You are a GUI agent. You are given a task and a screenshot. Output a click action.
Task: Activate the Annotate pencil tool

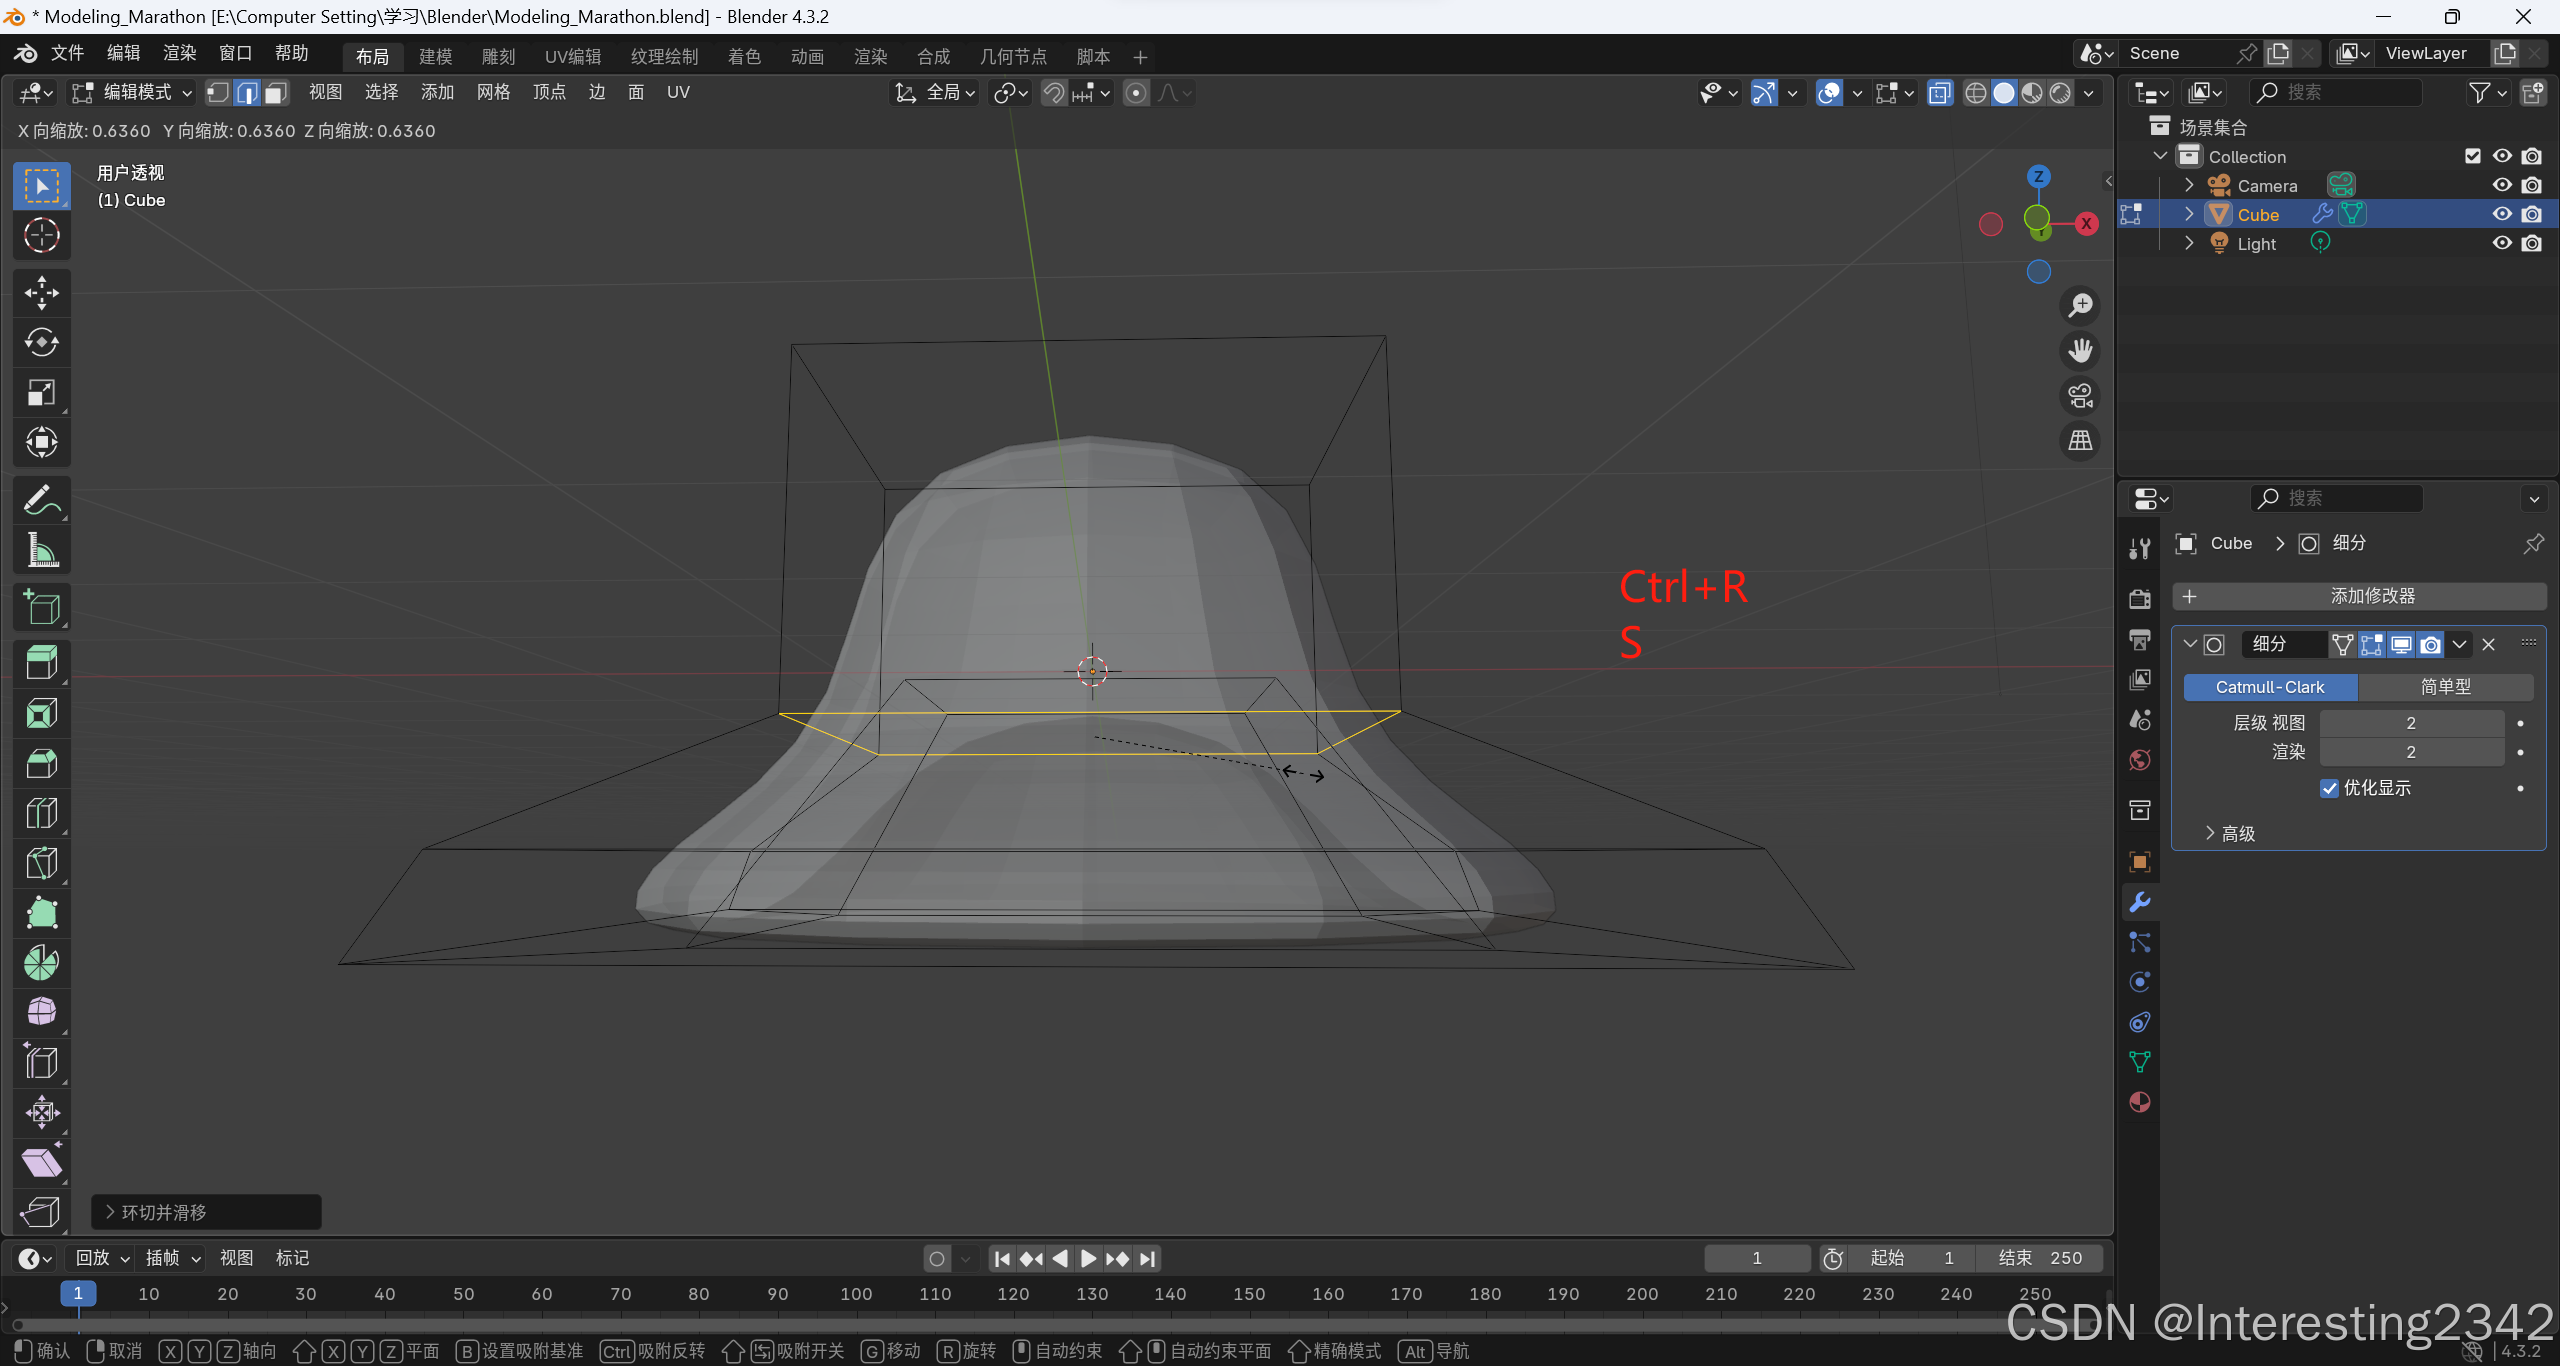click(41, 499)
